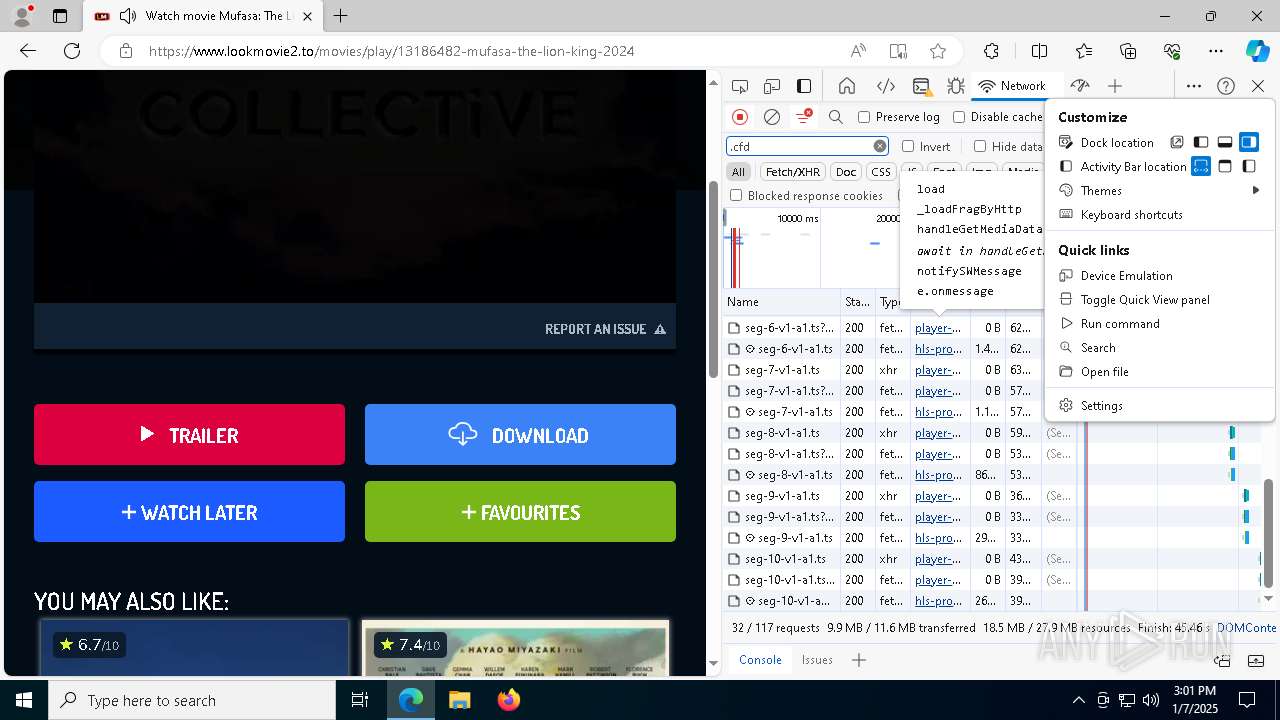
Task: Choose Device Emulation quick link
Action: 1160,275
